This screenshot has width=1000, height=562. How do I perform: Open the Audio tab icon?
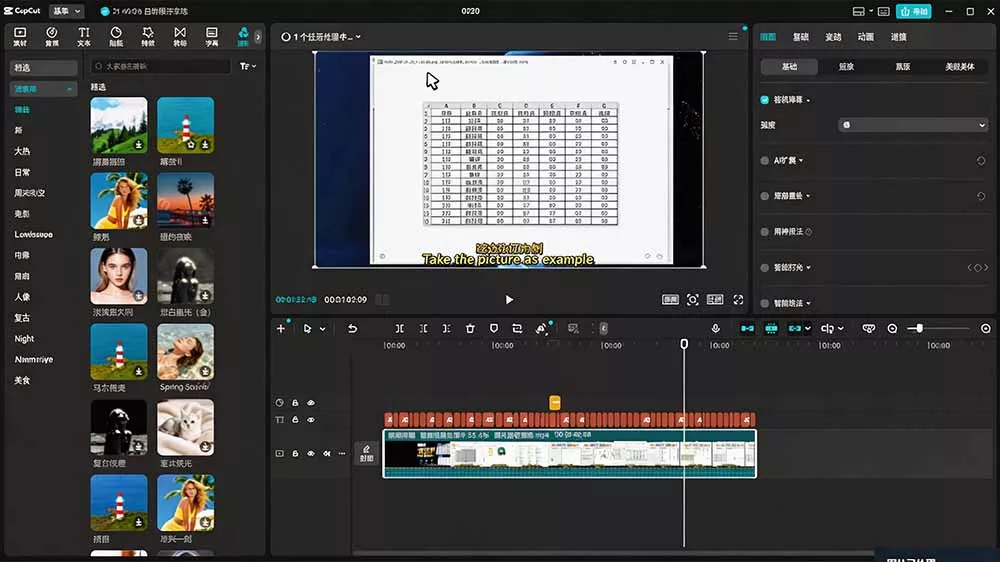52,36
